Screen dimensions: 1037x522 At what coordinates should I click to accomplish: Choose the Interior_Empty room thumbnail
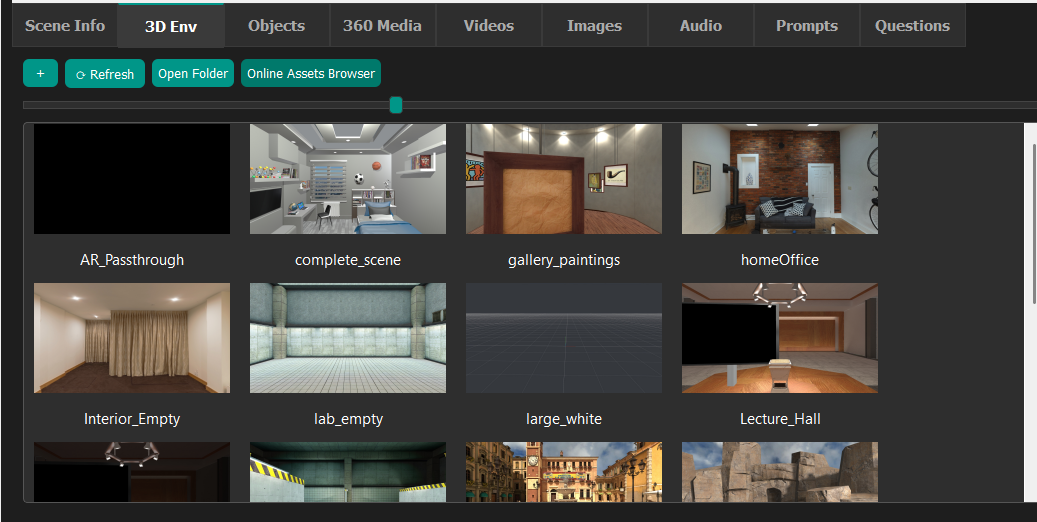pos(132,338)
